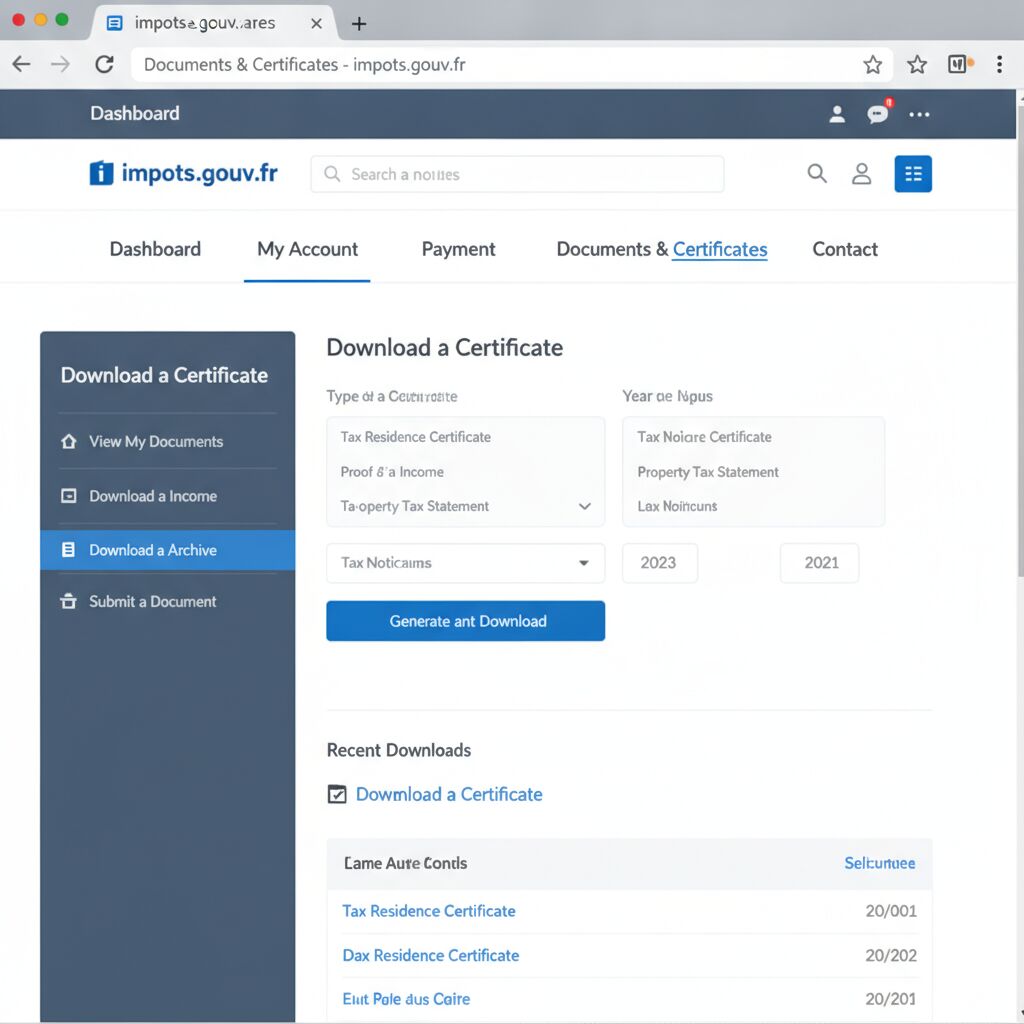This screenshot has height=1024, width=1024.
Task: Click Dashboard in the dark top bar
Action: point(135,114)
